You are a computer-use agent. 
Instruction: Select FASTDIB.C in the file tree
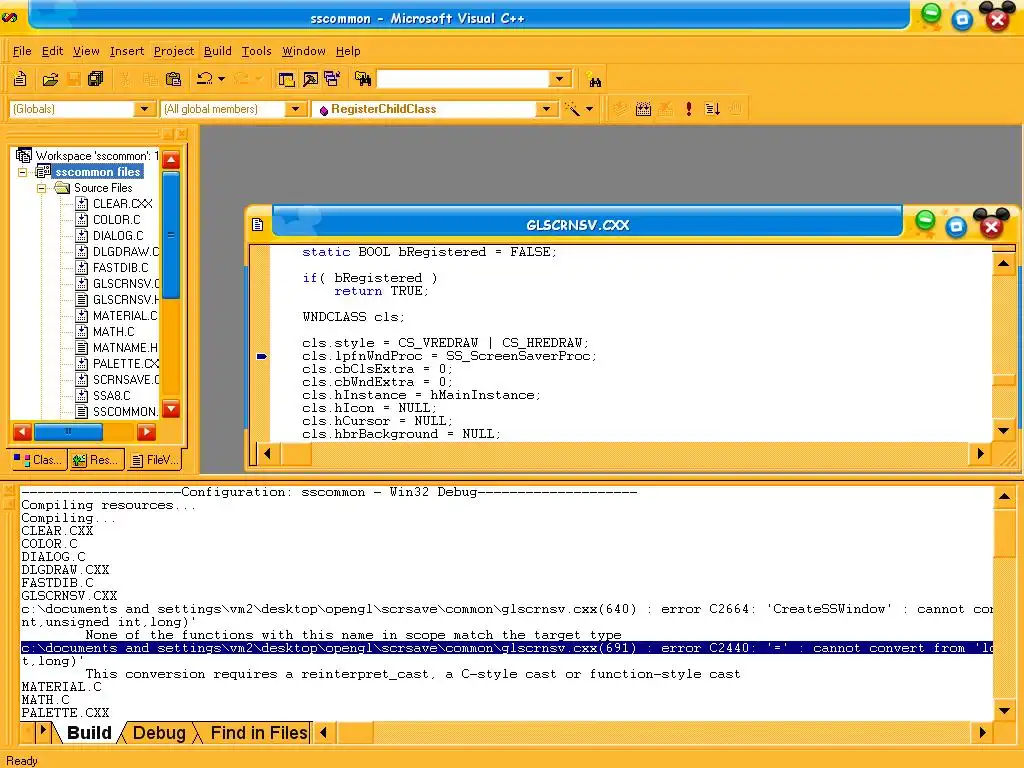[120, 268]
